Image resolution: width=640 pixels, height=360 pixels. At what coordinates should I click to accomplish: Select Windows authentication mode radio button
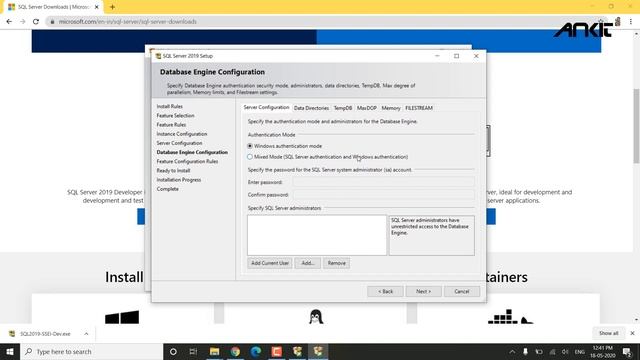pos(250,146)
